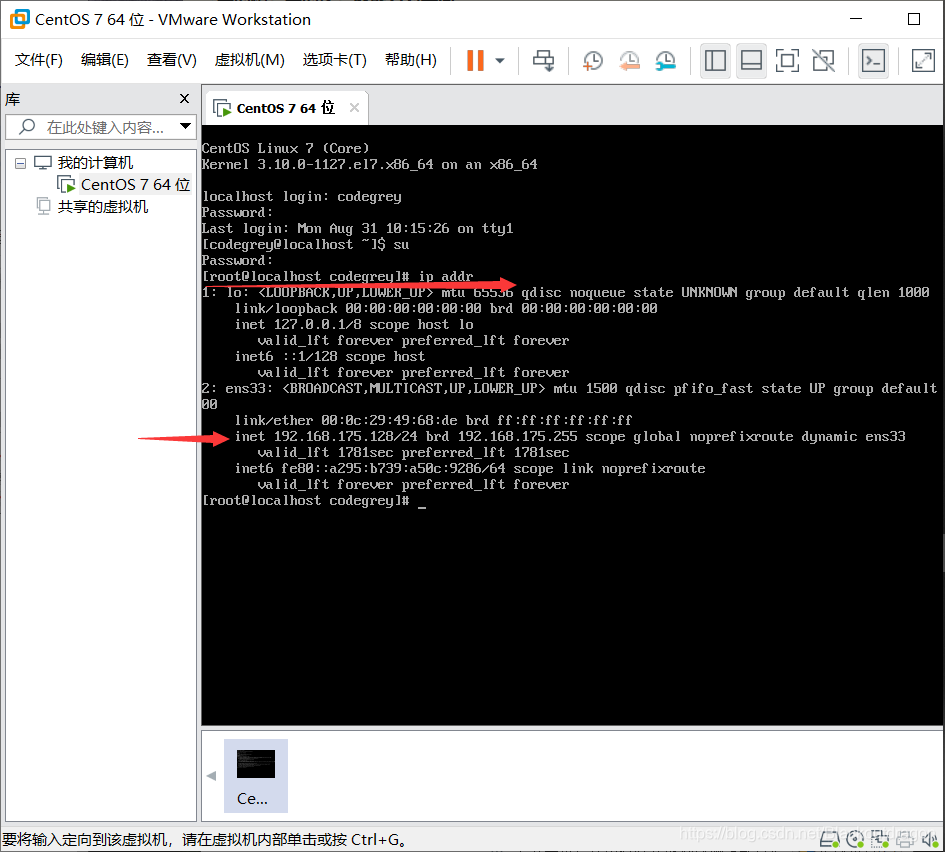Click the status bar Ctrl+G hint text
The height and width of the screenshot is (852, 945).
(x=205, y=839)
